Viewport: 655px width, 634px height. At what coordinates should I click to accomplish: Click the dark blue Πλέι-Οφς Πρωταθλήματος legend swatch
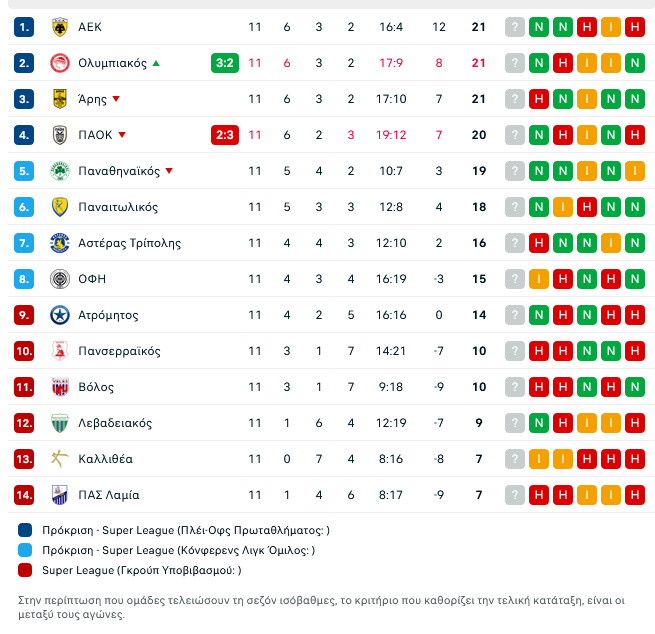25,530
